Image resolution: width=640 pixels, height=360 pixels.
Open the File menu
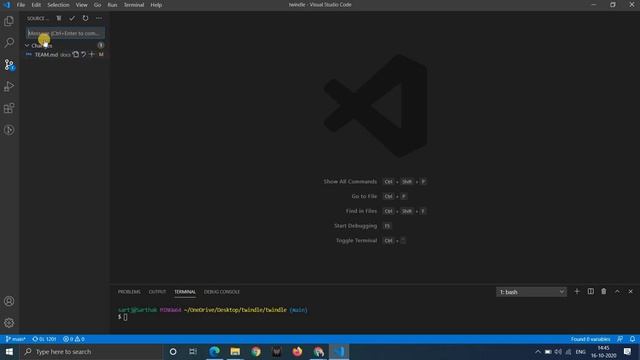pyautogui.click(x=21, y=5)
